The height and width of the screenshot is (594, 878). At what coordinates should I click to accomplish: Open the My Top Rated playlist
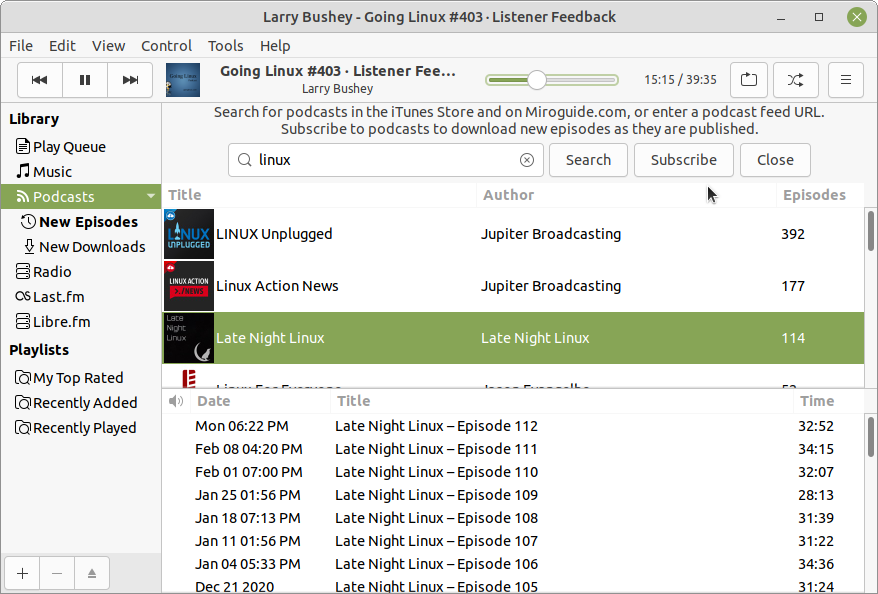pos(81,378)
